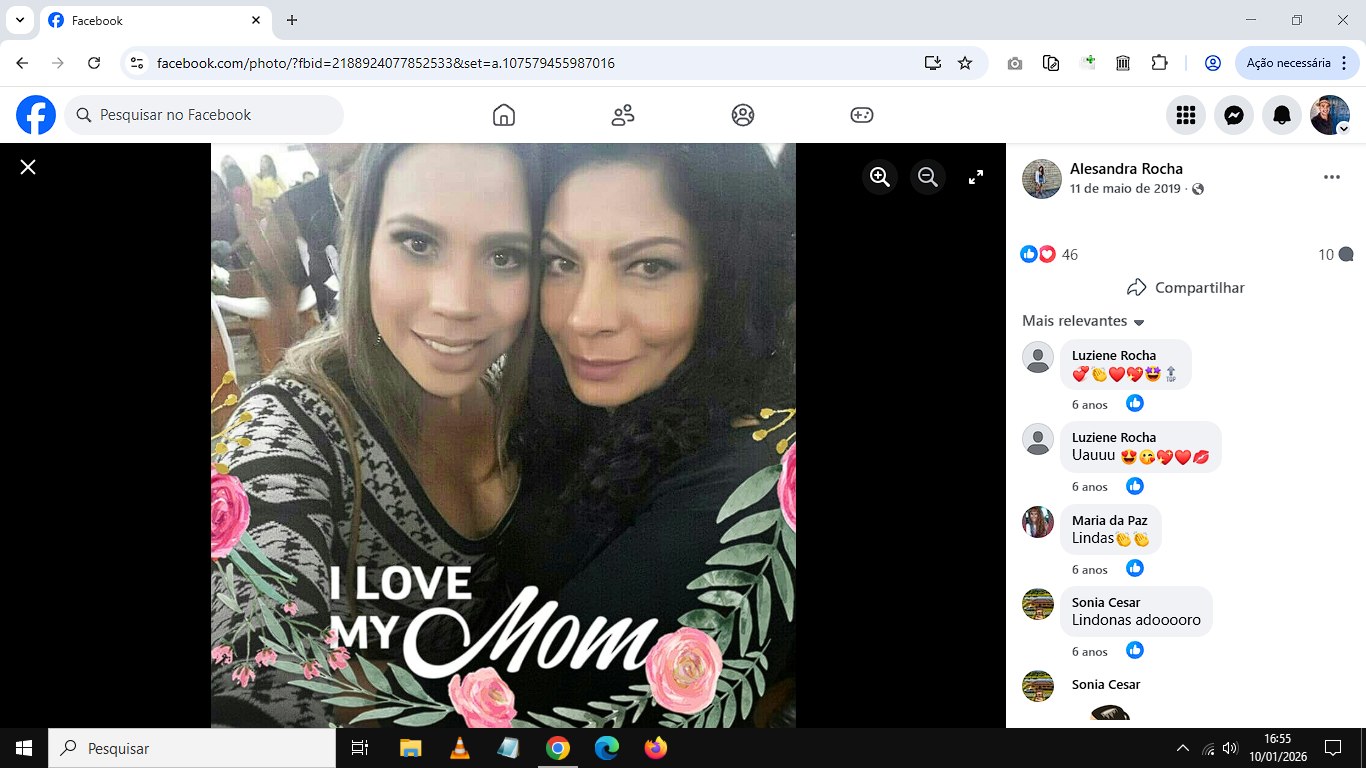Open the notifications bell

point(1282,115)
